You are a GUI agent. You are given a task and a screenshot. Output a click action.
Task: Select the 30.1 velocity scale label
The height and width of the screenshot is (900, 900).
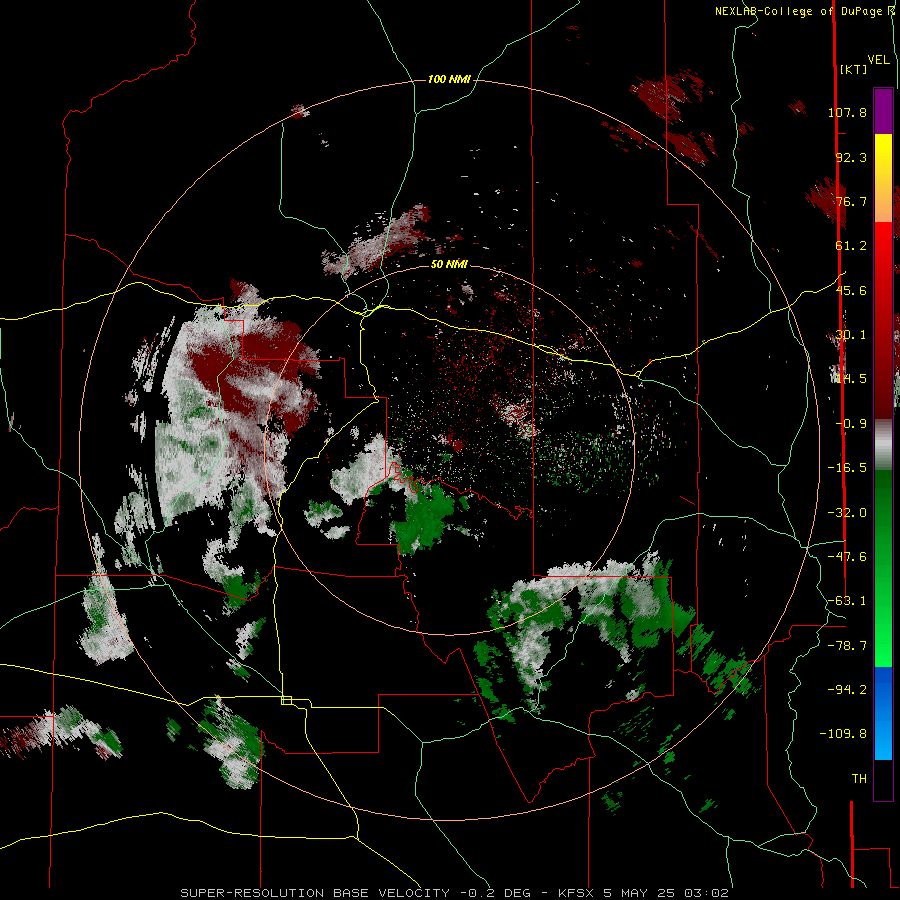(x=851, y=335)
